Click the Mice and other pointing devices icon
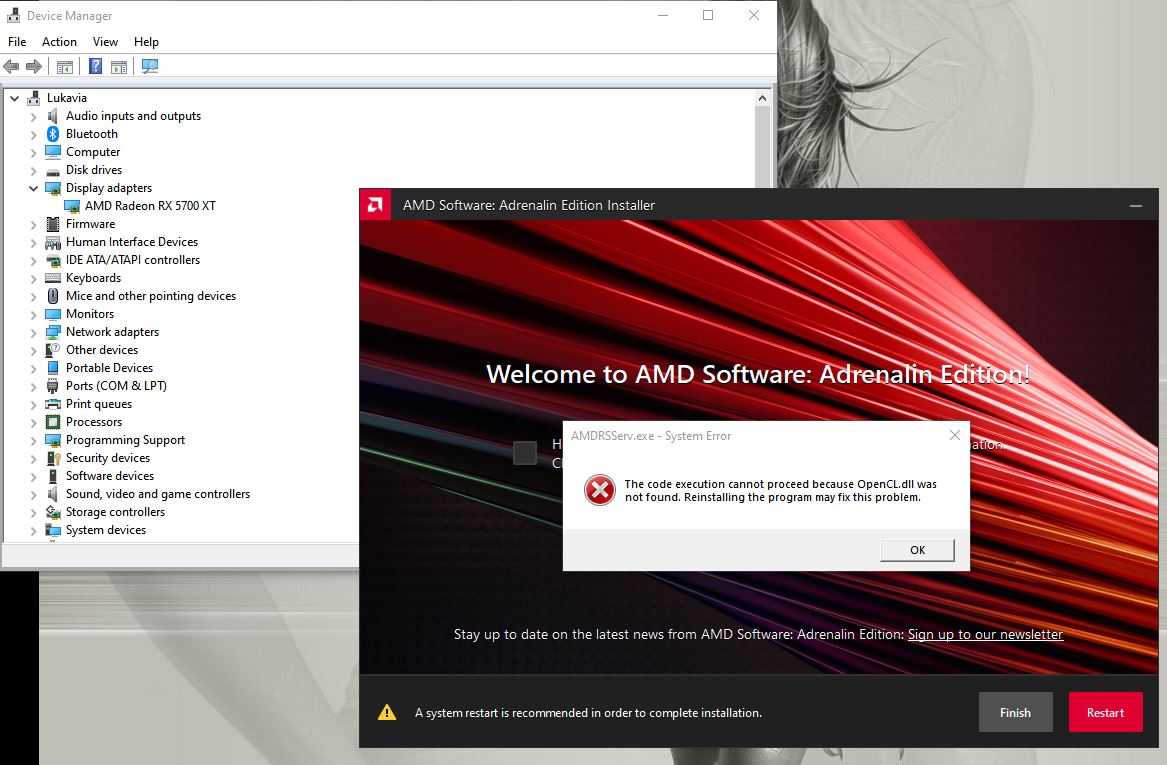Viewport: 1167px width, 765px height. [x=53, y=296]
